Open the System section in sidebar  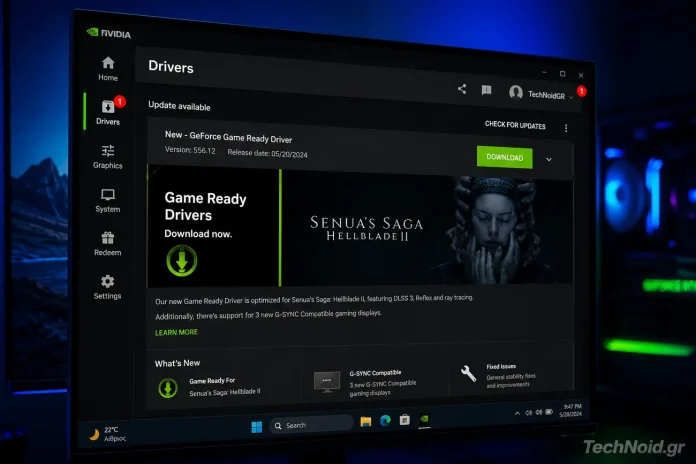[108, 201]
